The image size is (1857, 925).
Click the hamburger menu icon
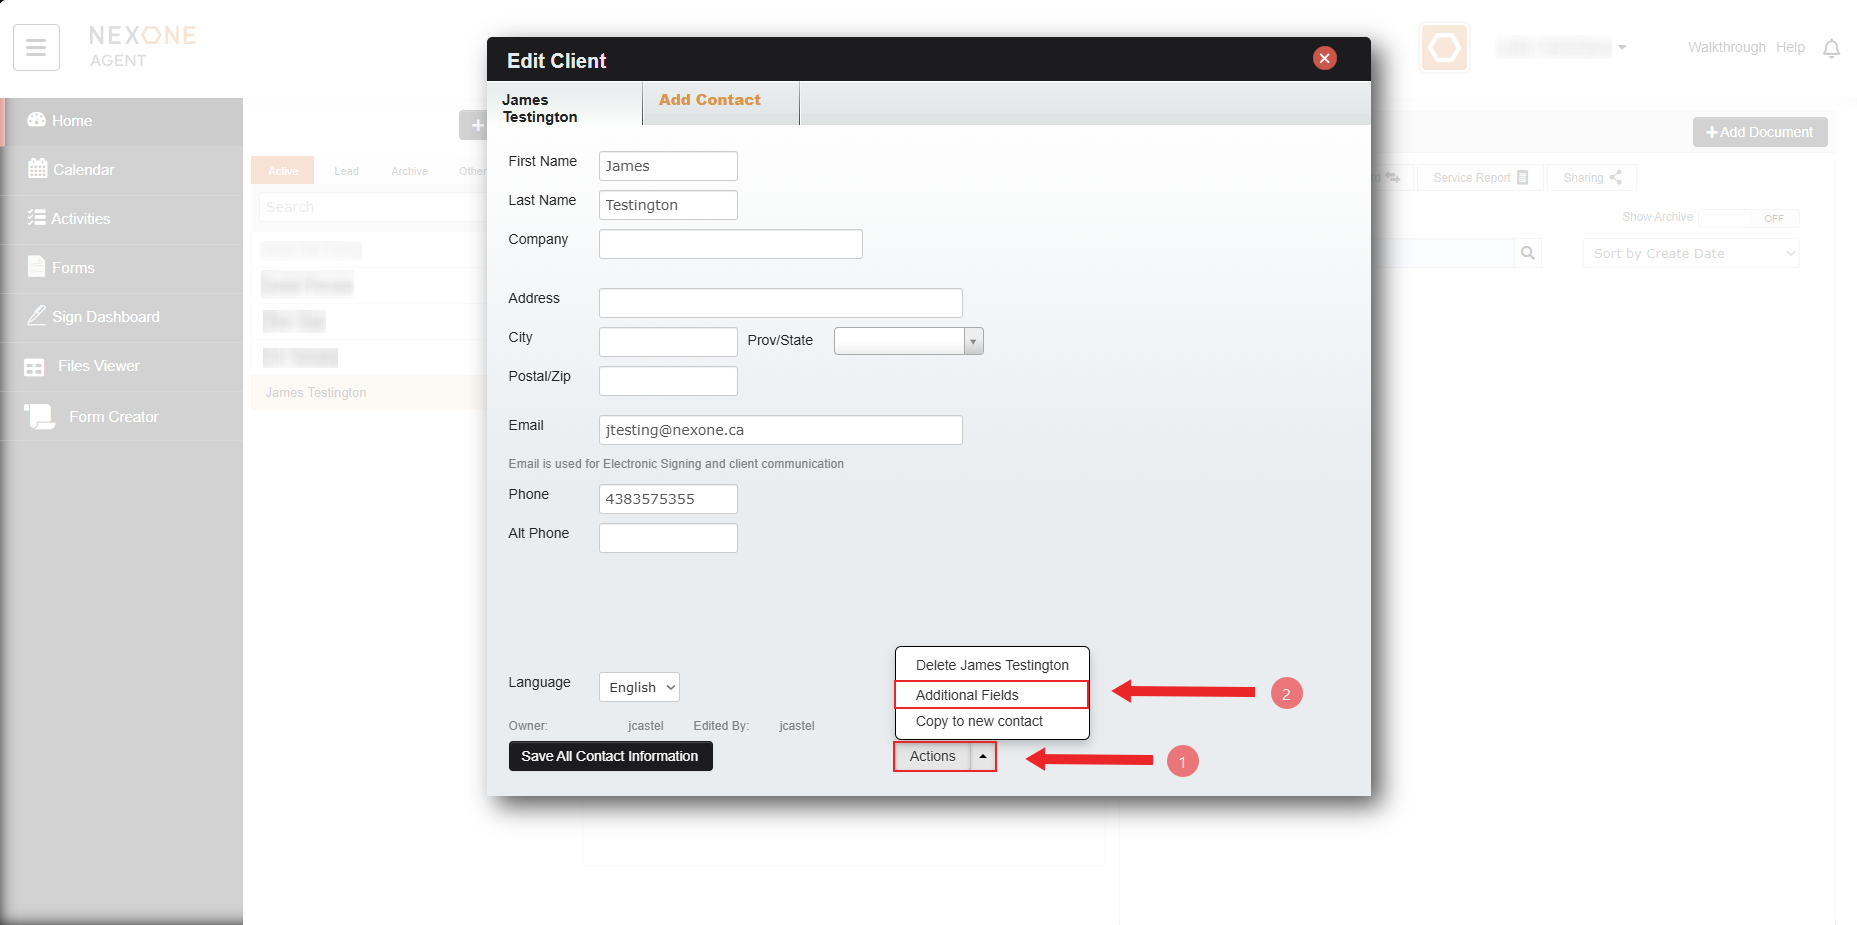pyautogui.click(x=36, y=48)
